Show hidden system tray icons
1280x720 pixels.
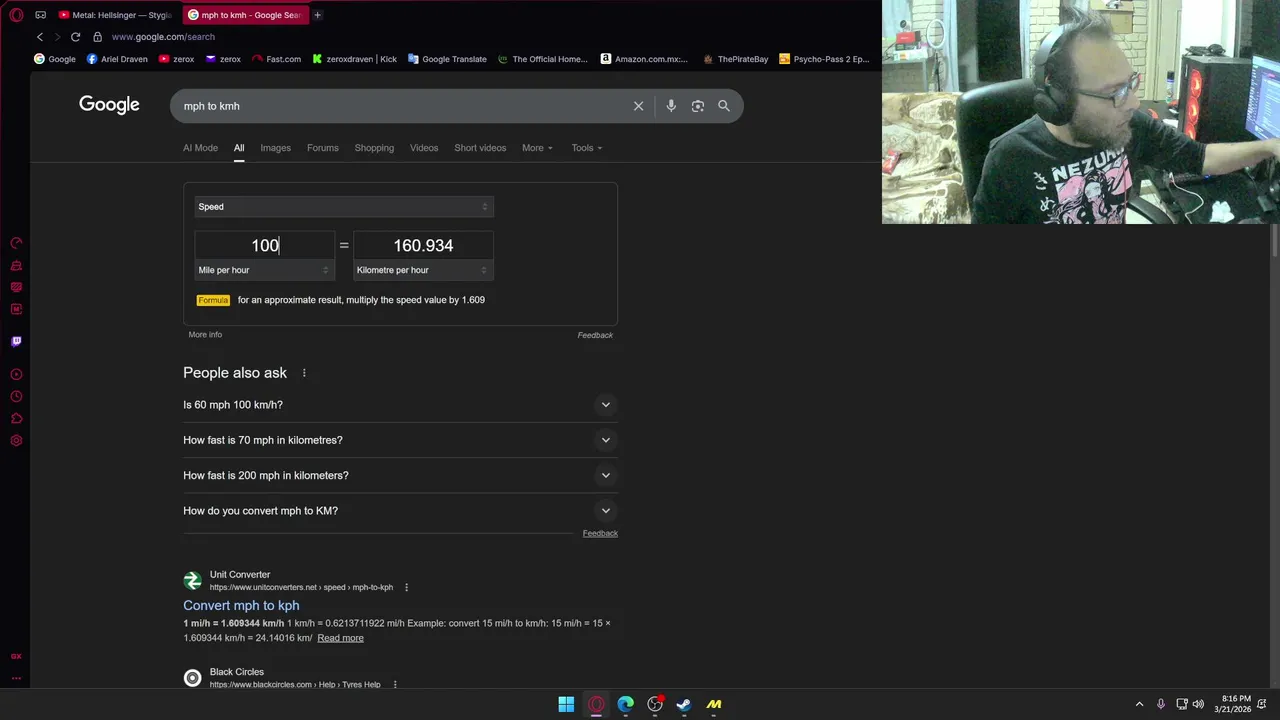pos(1139,704)
